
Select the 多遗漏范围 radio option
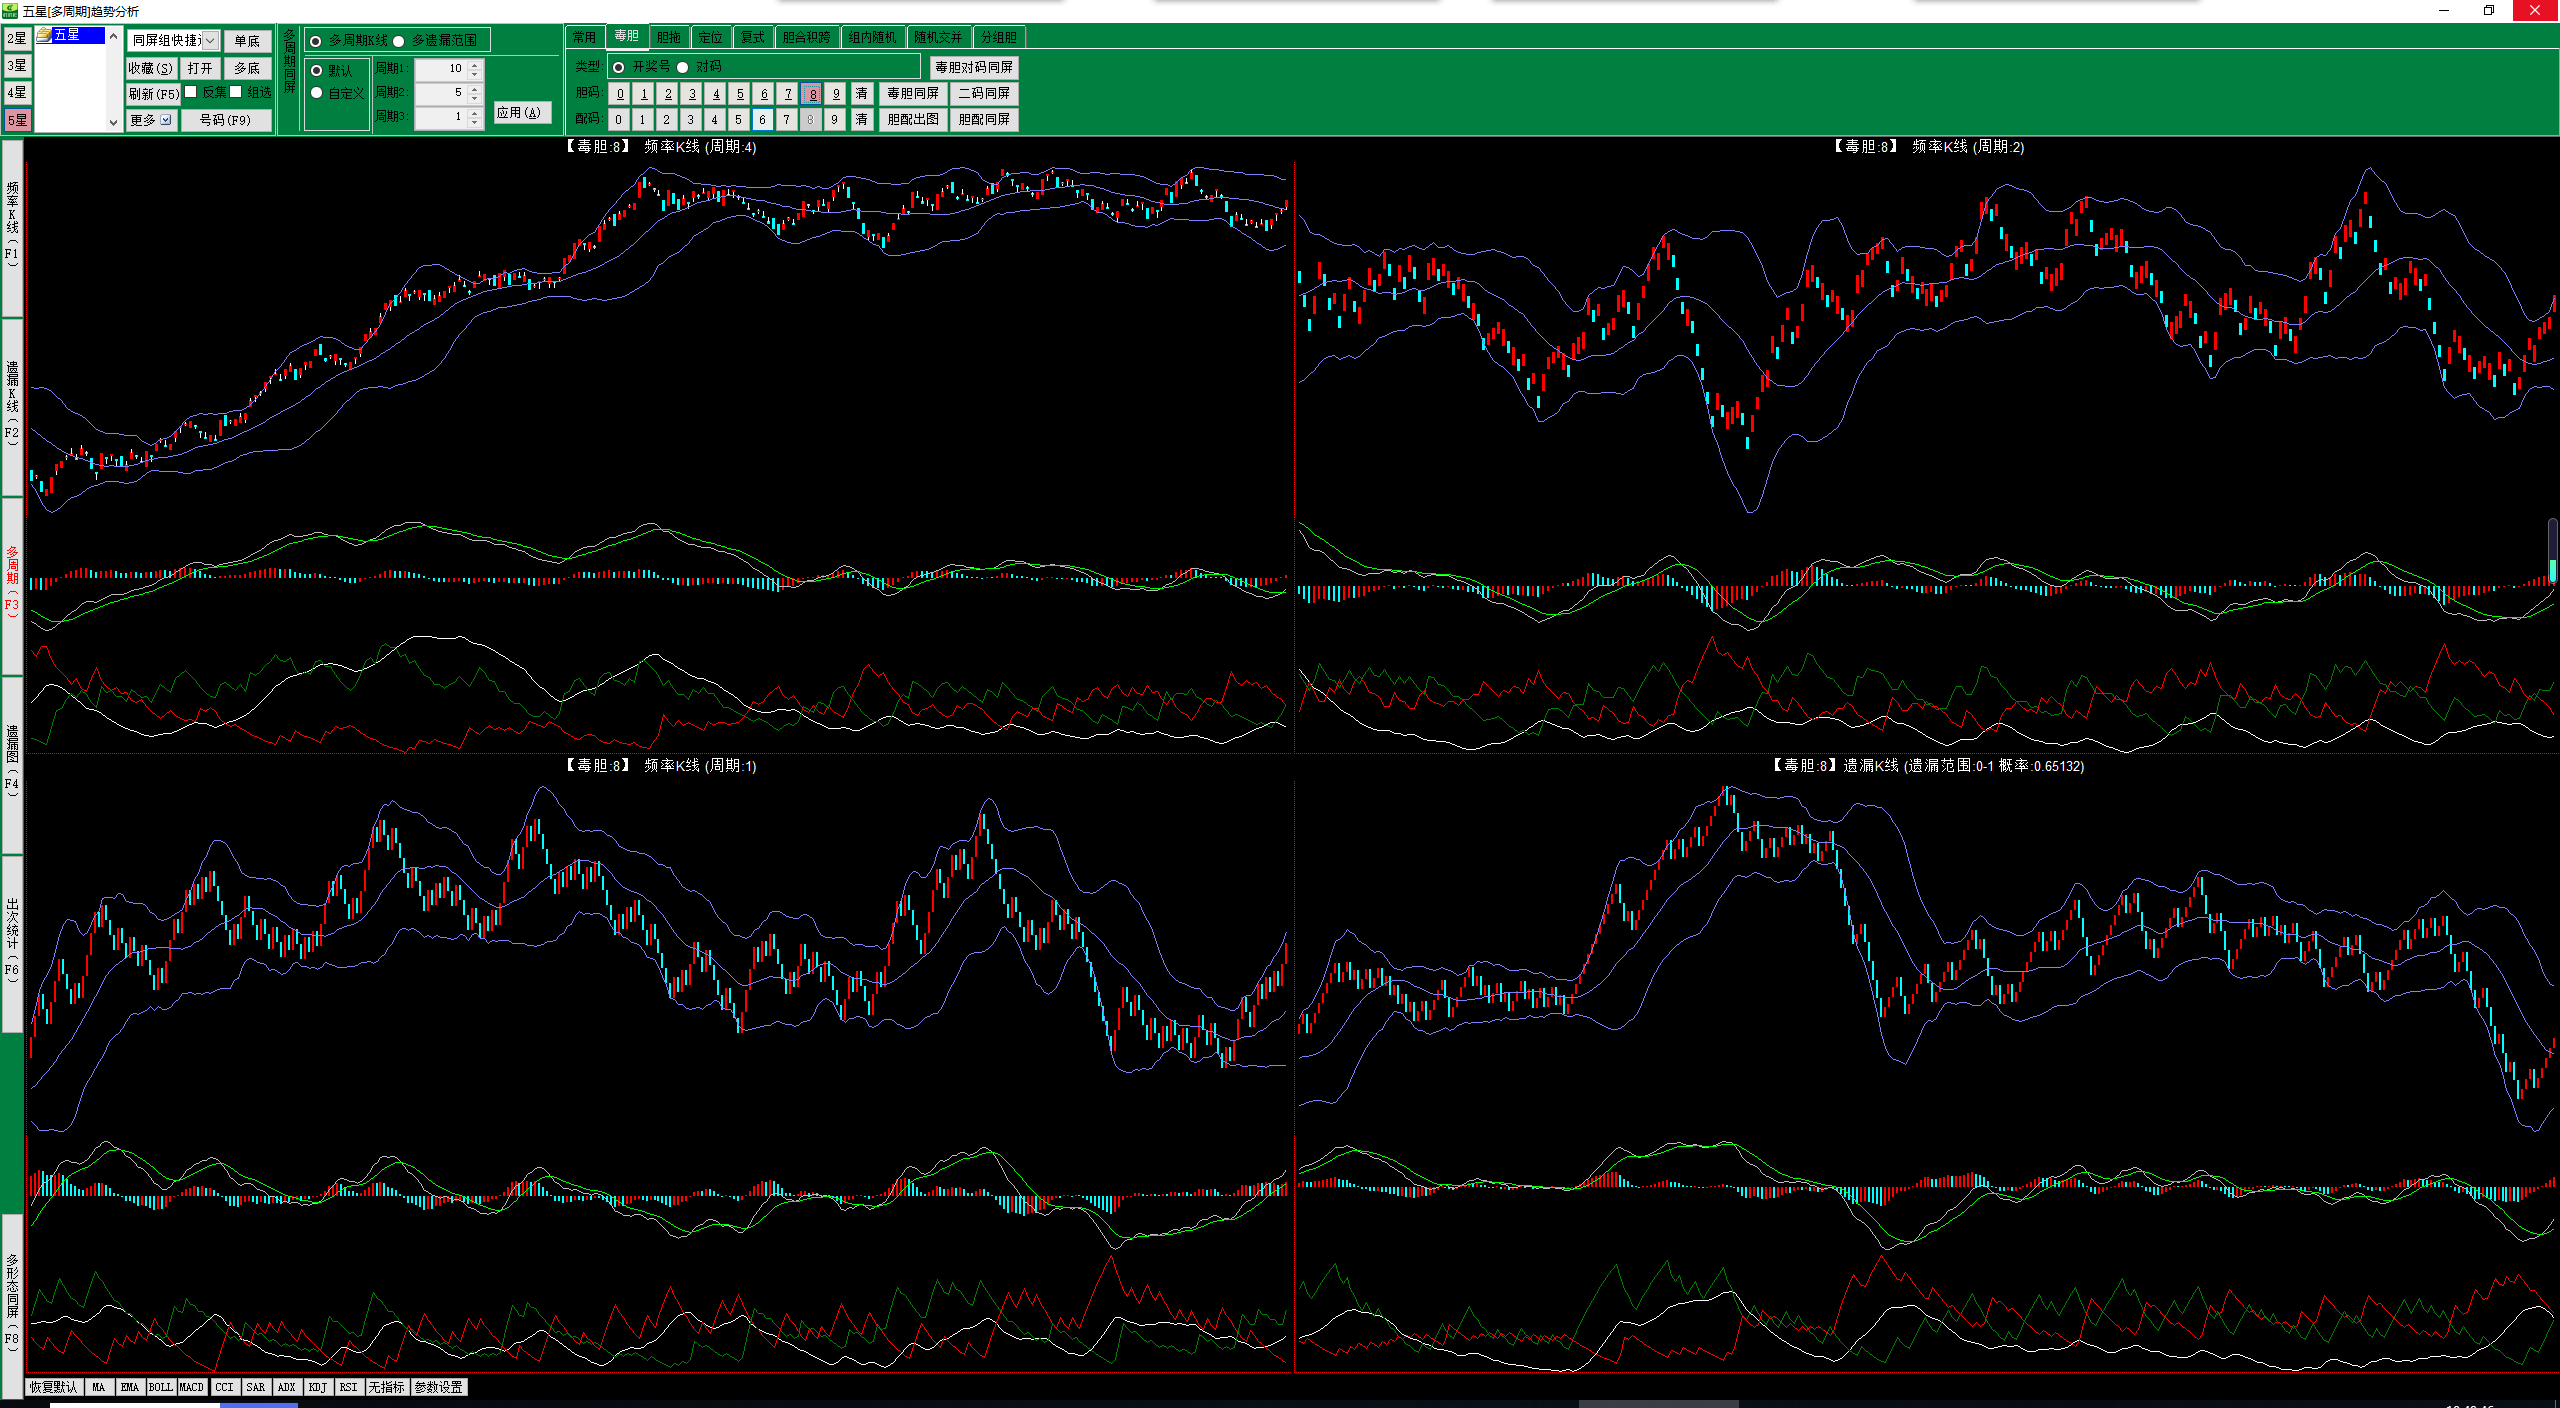click(x=399, y=41)
